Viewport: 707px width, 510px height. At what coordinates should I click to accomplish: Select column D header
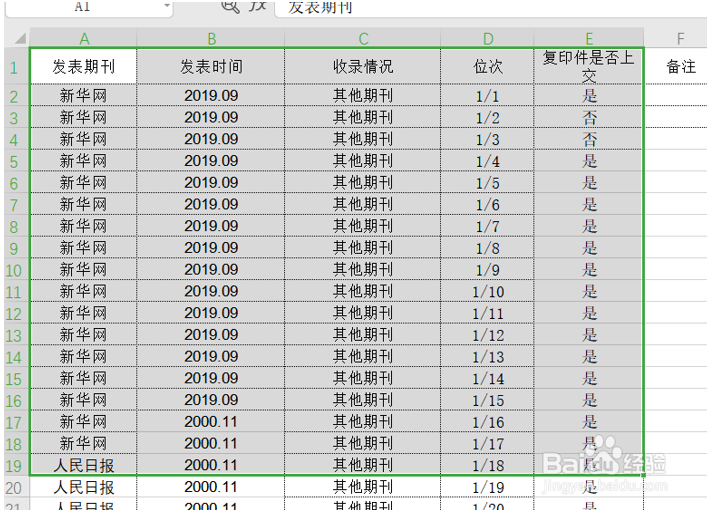coord(487,39)
